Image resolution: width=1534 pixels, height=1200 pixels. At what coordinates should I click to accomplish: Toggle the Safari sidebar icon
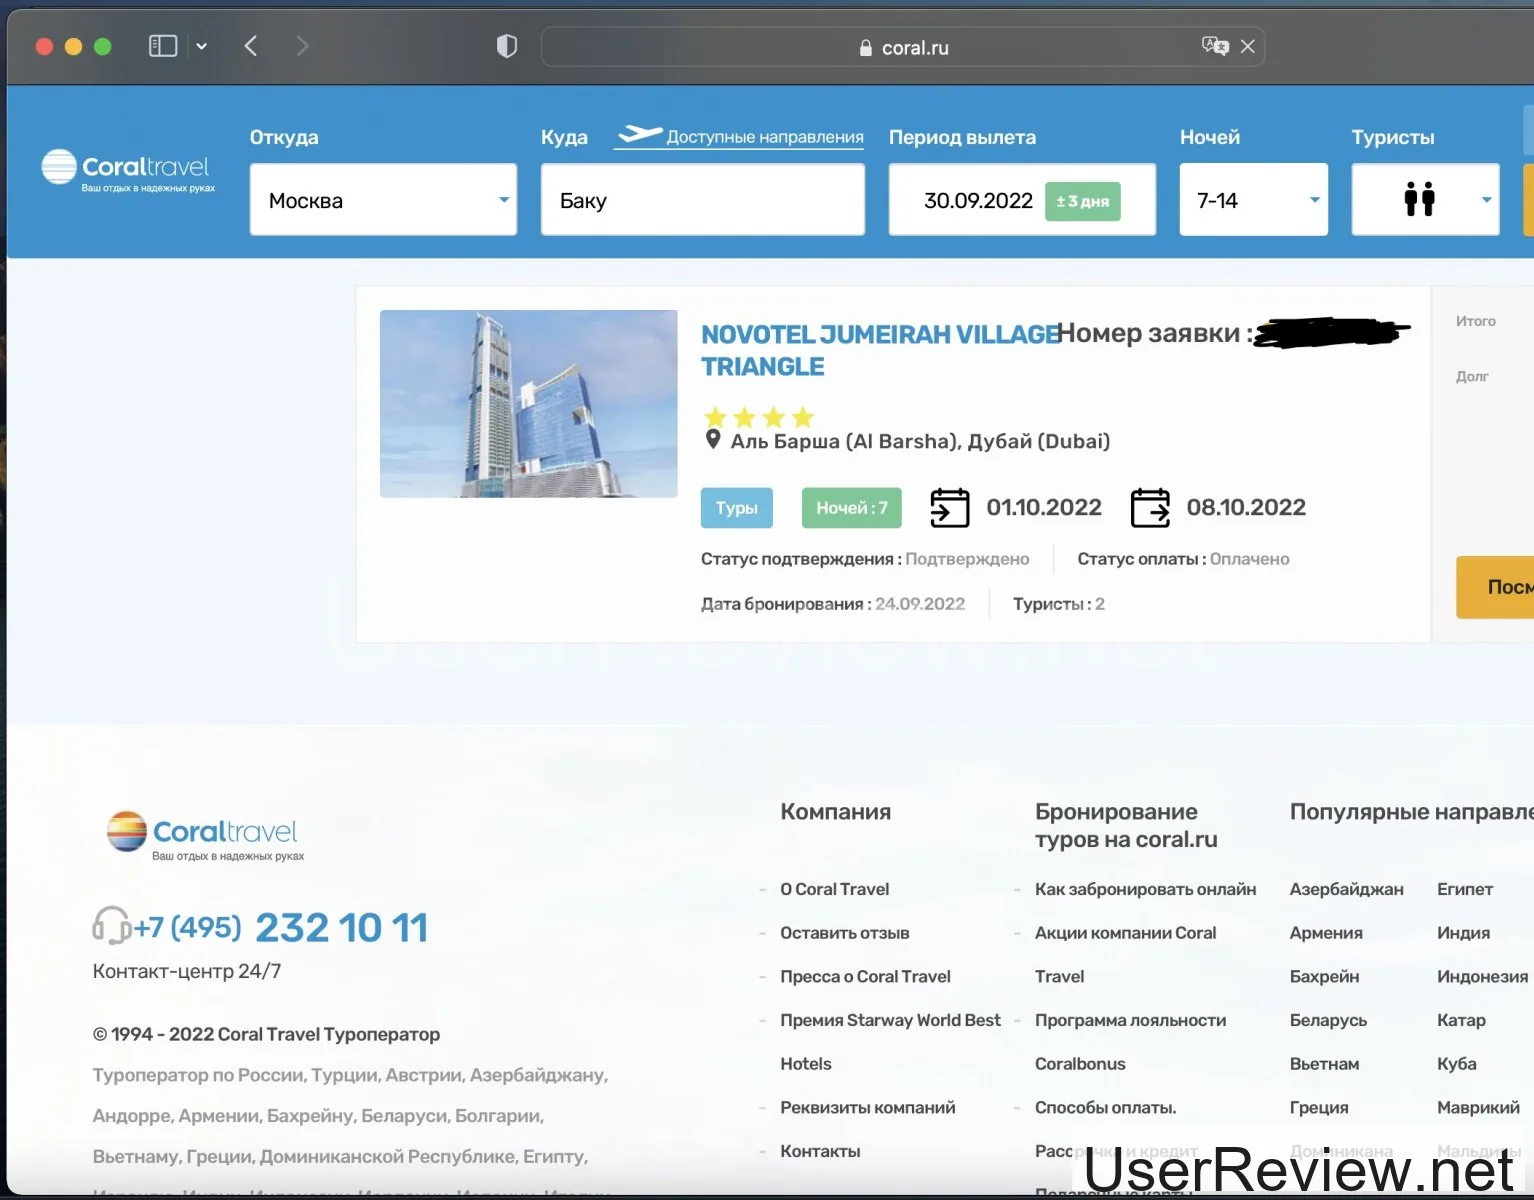163,46
